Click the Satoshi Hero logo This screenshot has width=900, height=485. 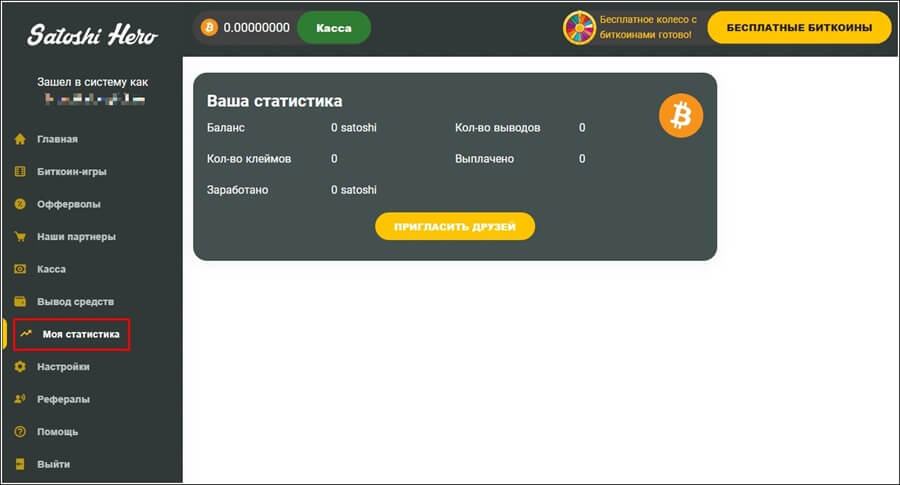coord(92,35)
